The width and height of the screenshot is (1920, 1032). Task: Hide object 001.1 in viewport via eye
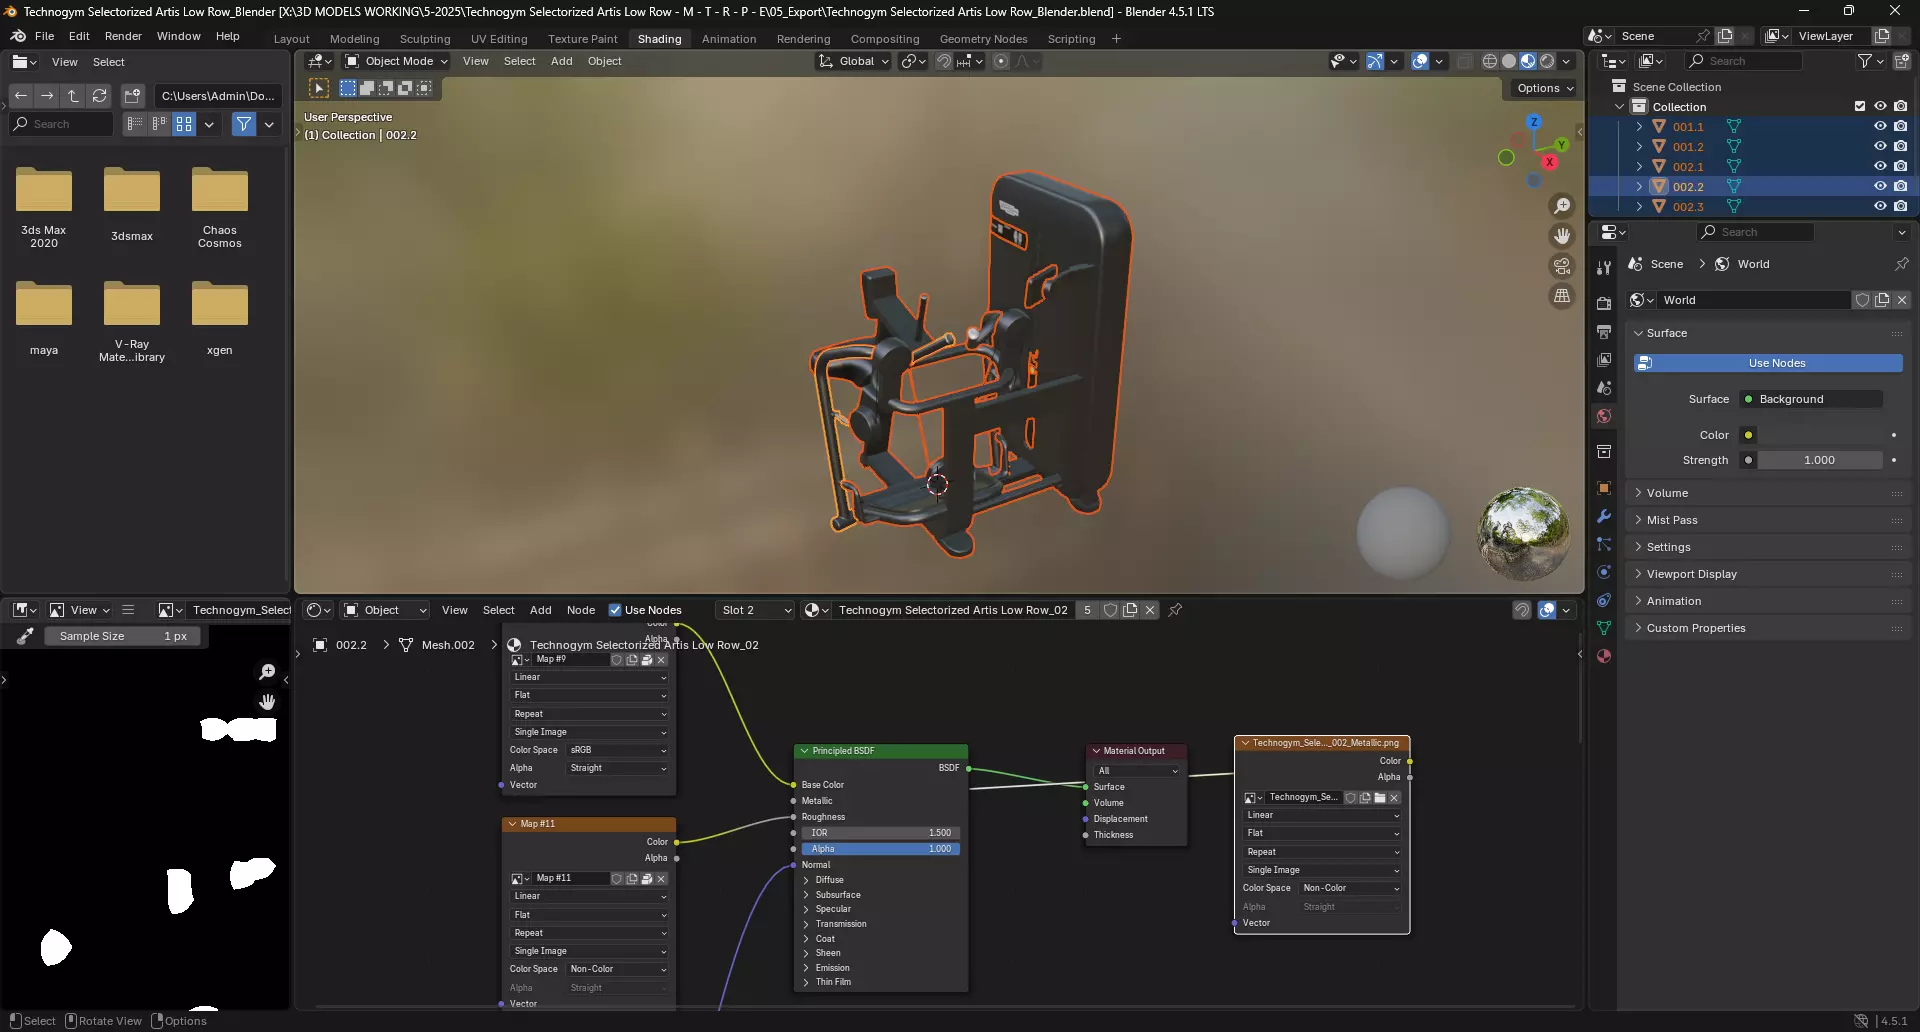[1880, 127]
